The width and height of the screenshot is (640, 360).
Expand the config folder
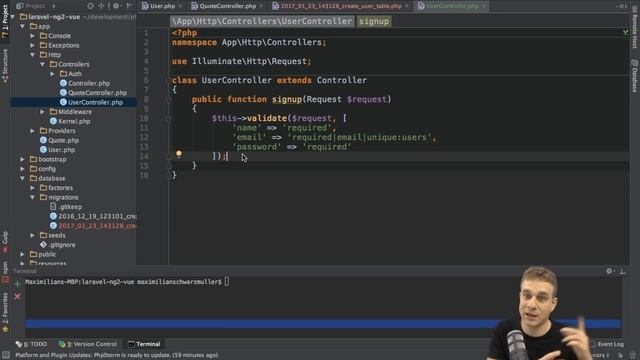pos(23,169)
